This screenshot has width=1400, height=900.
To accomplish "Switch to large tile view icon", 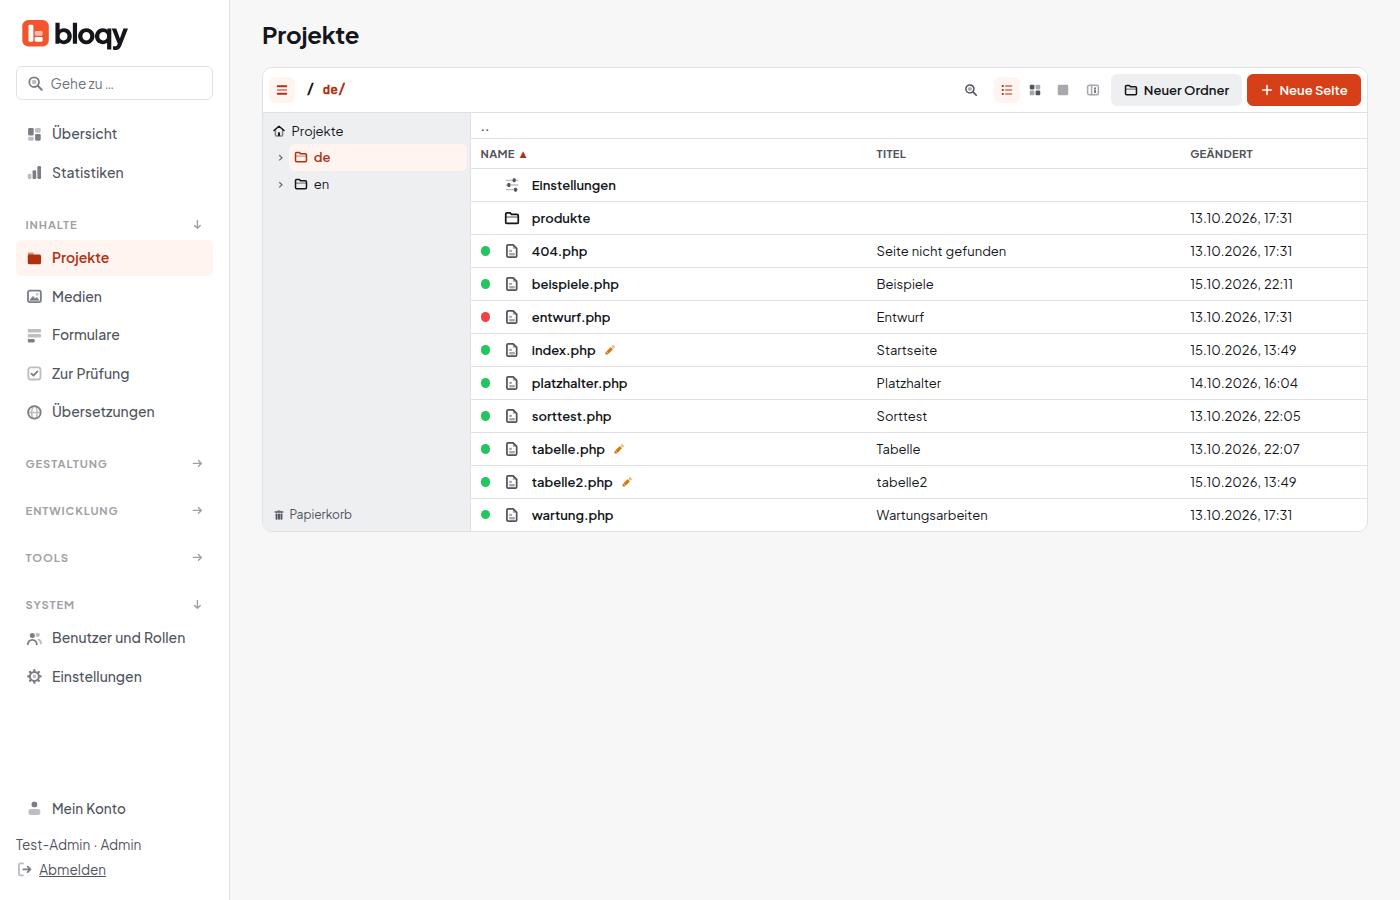I will point(1063,90).
